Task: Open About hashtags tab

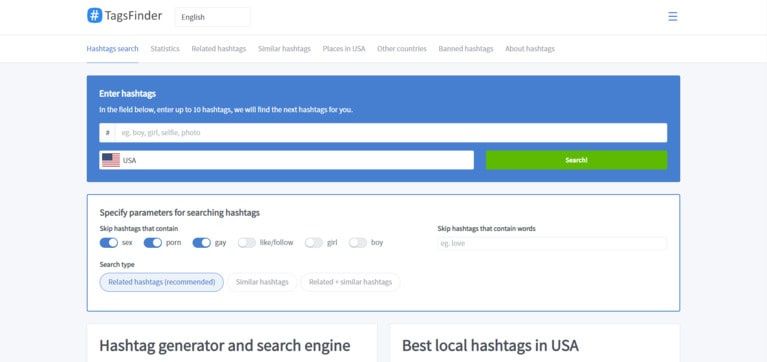Action: [x=530, y=48]
